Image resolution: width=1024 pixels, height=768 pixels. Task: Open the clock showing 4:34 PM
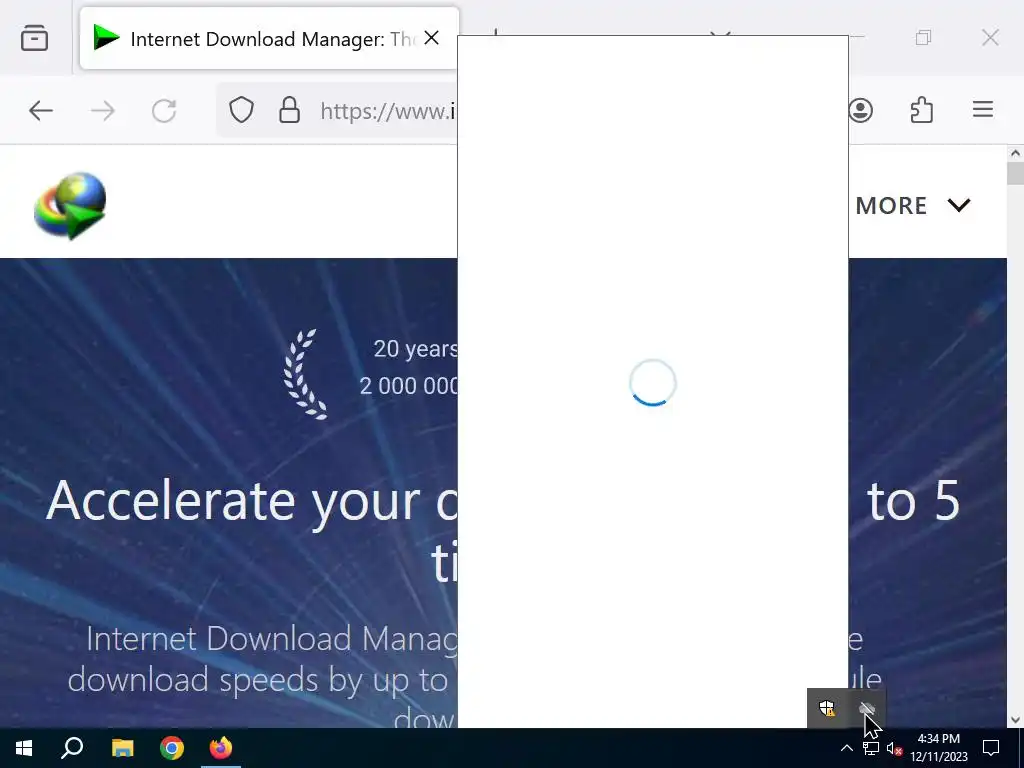pyautogui.click(x=938, y=748)
